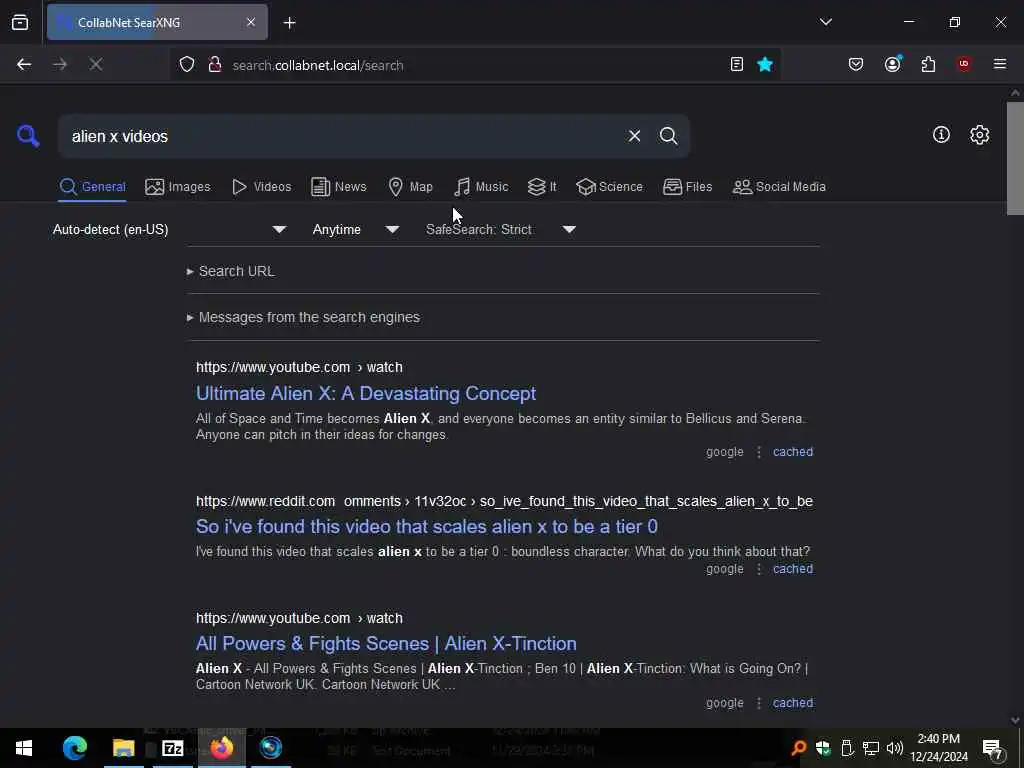Switch to the Images category

178,187
